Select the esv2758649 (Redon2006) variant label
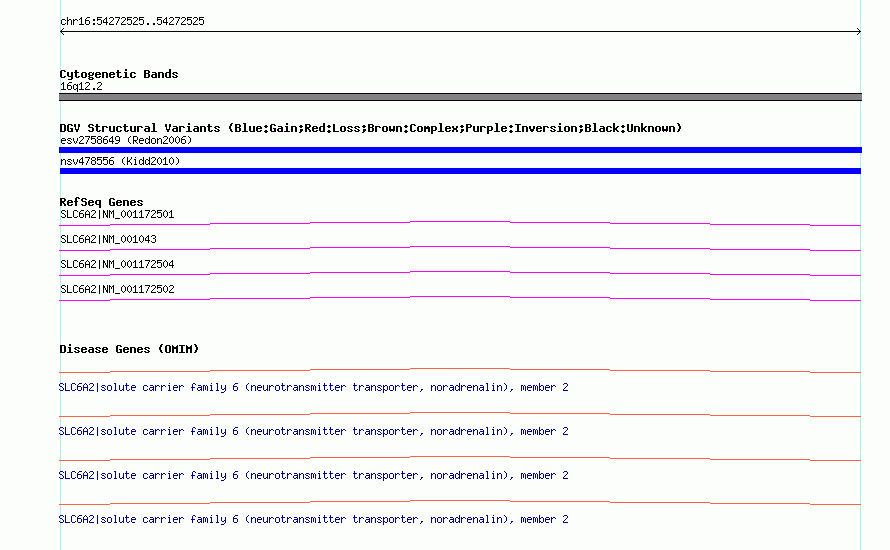The image size is (890, 550). [x=126, y=140]
